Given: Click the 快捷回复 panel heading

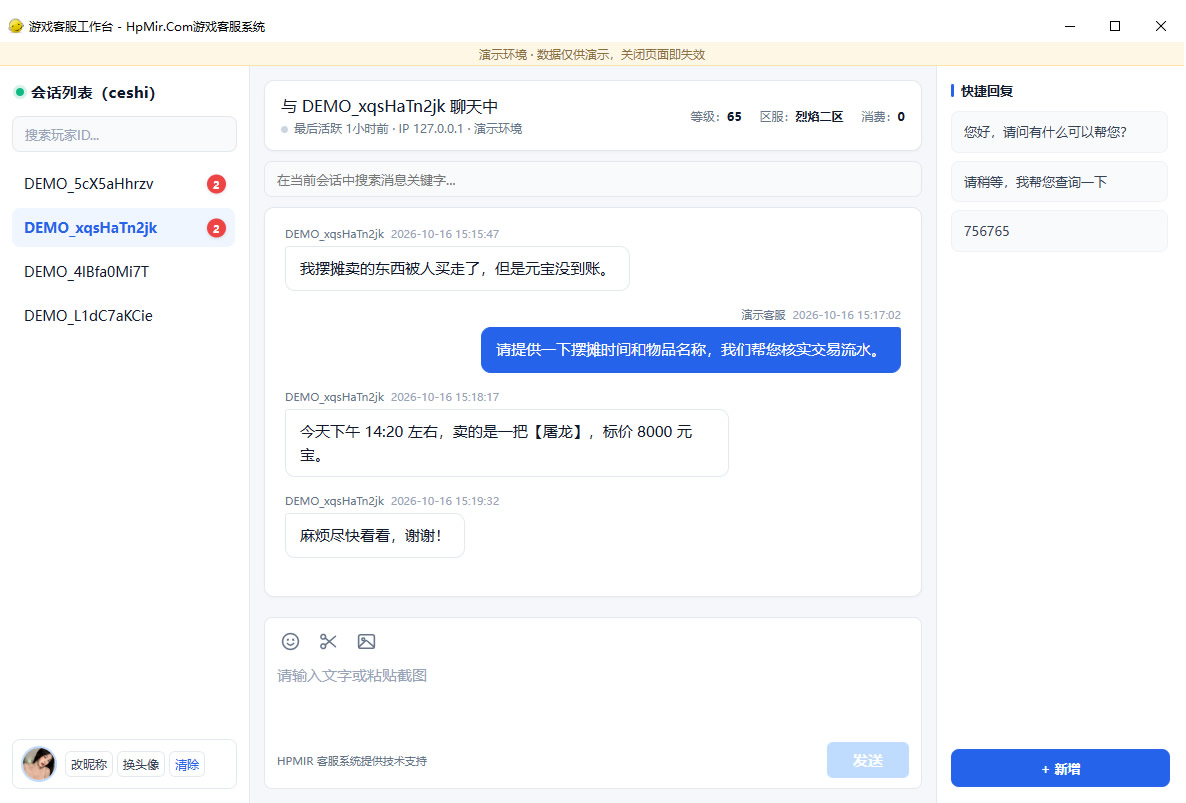Looking at the screenshot, I should click(986, 91).
